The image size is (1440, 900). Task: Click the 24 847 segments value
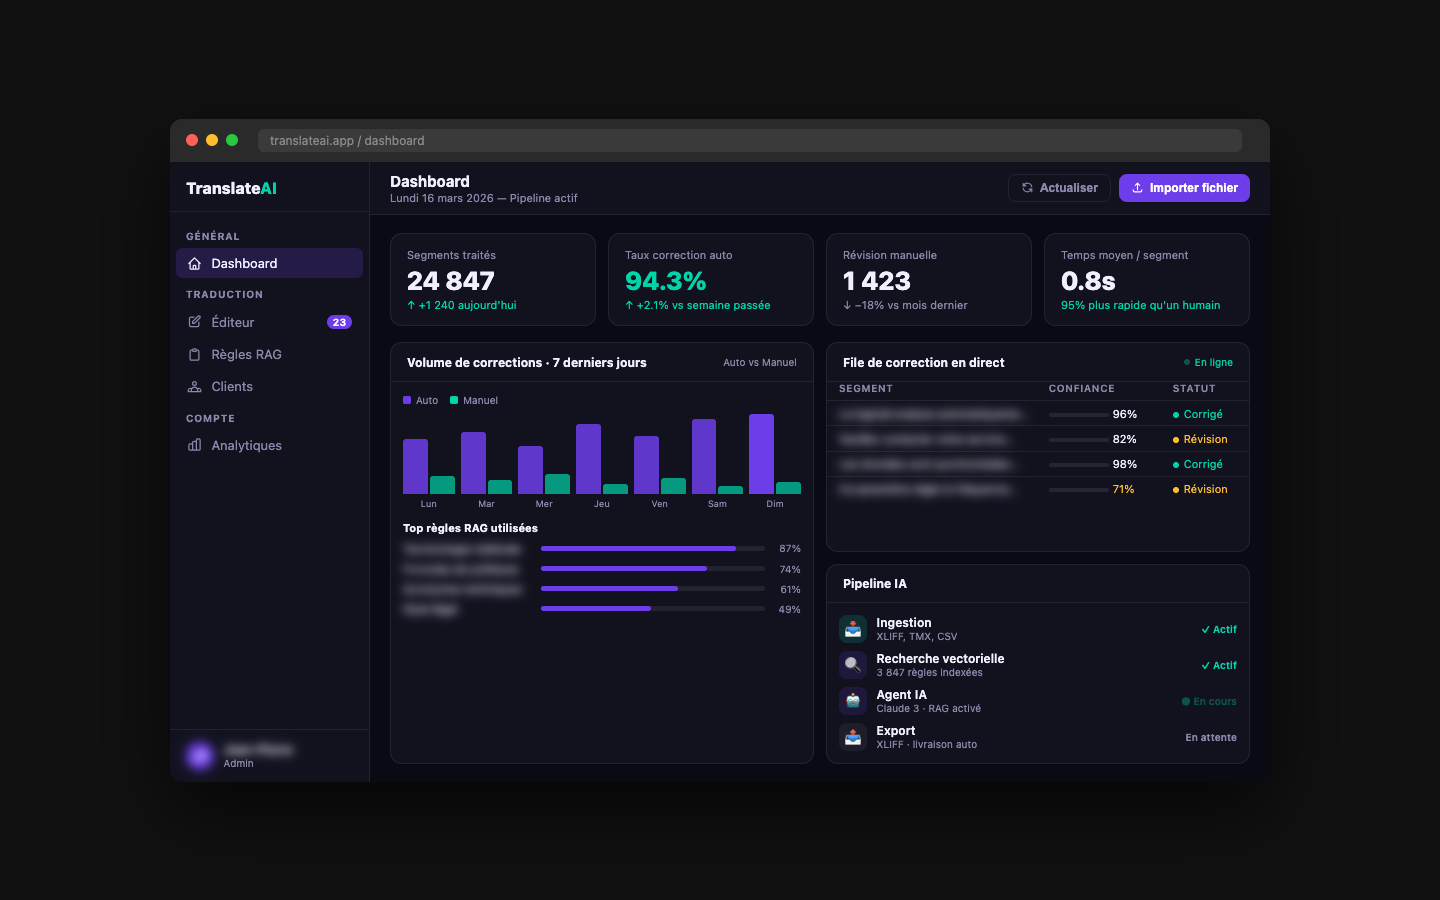451,281
